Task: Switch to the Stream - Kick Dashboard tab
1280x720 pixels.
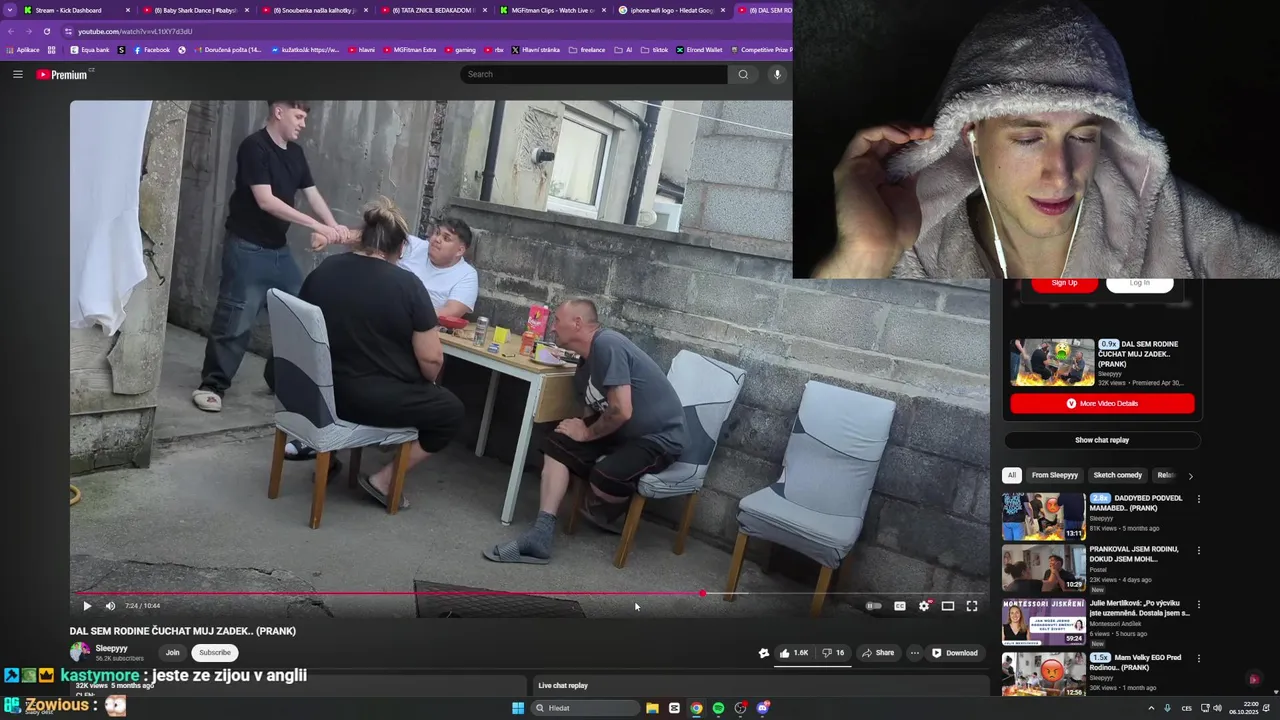Action: coord(76,10)
